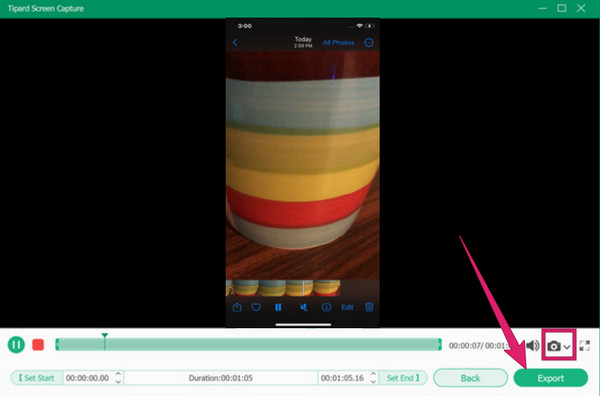Click the Tipard Screen Capture title
Image resolution: width=600 pixels, height=396 pixels.
click(46, 8)
